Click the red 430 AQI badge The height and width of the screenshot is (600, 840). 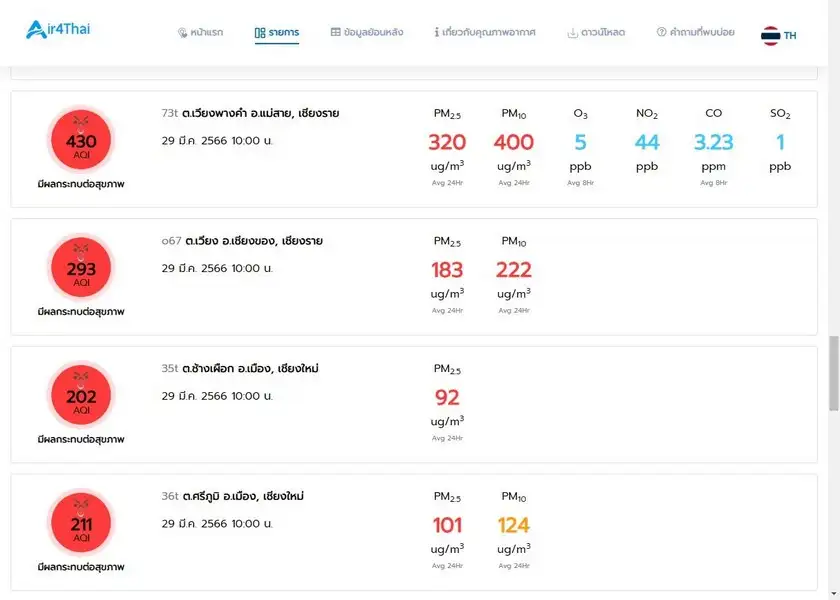point(81,142)
